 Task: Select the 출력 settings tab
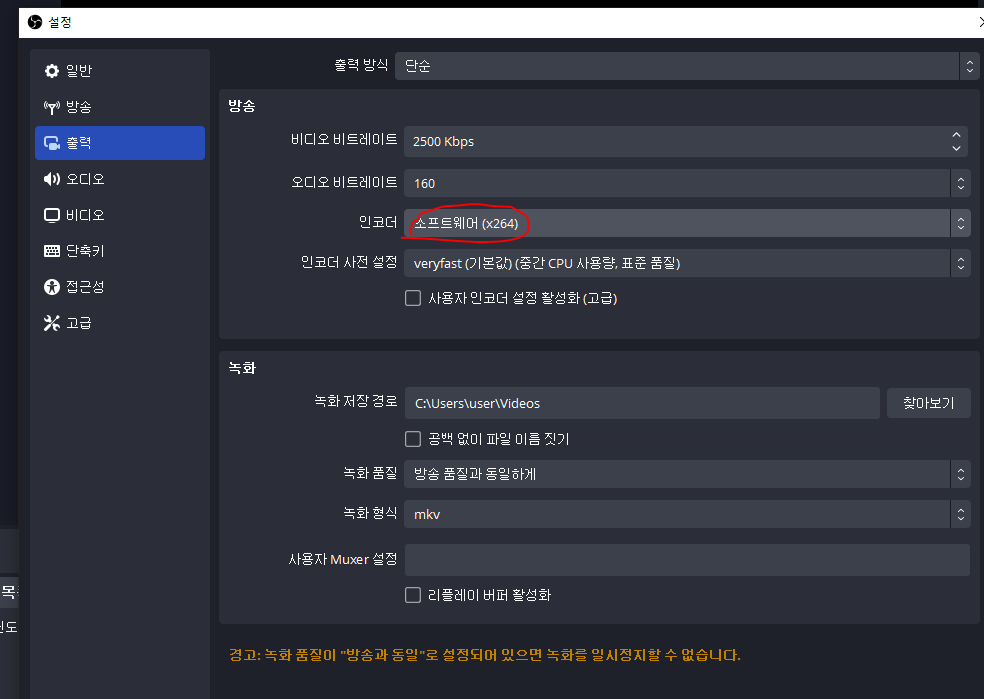[x=120, y=143]
